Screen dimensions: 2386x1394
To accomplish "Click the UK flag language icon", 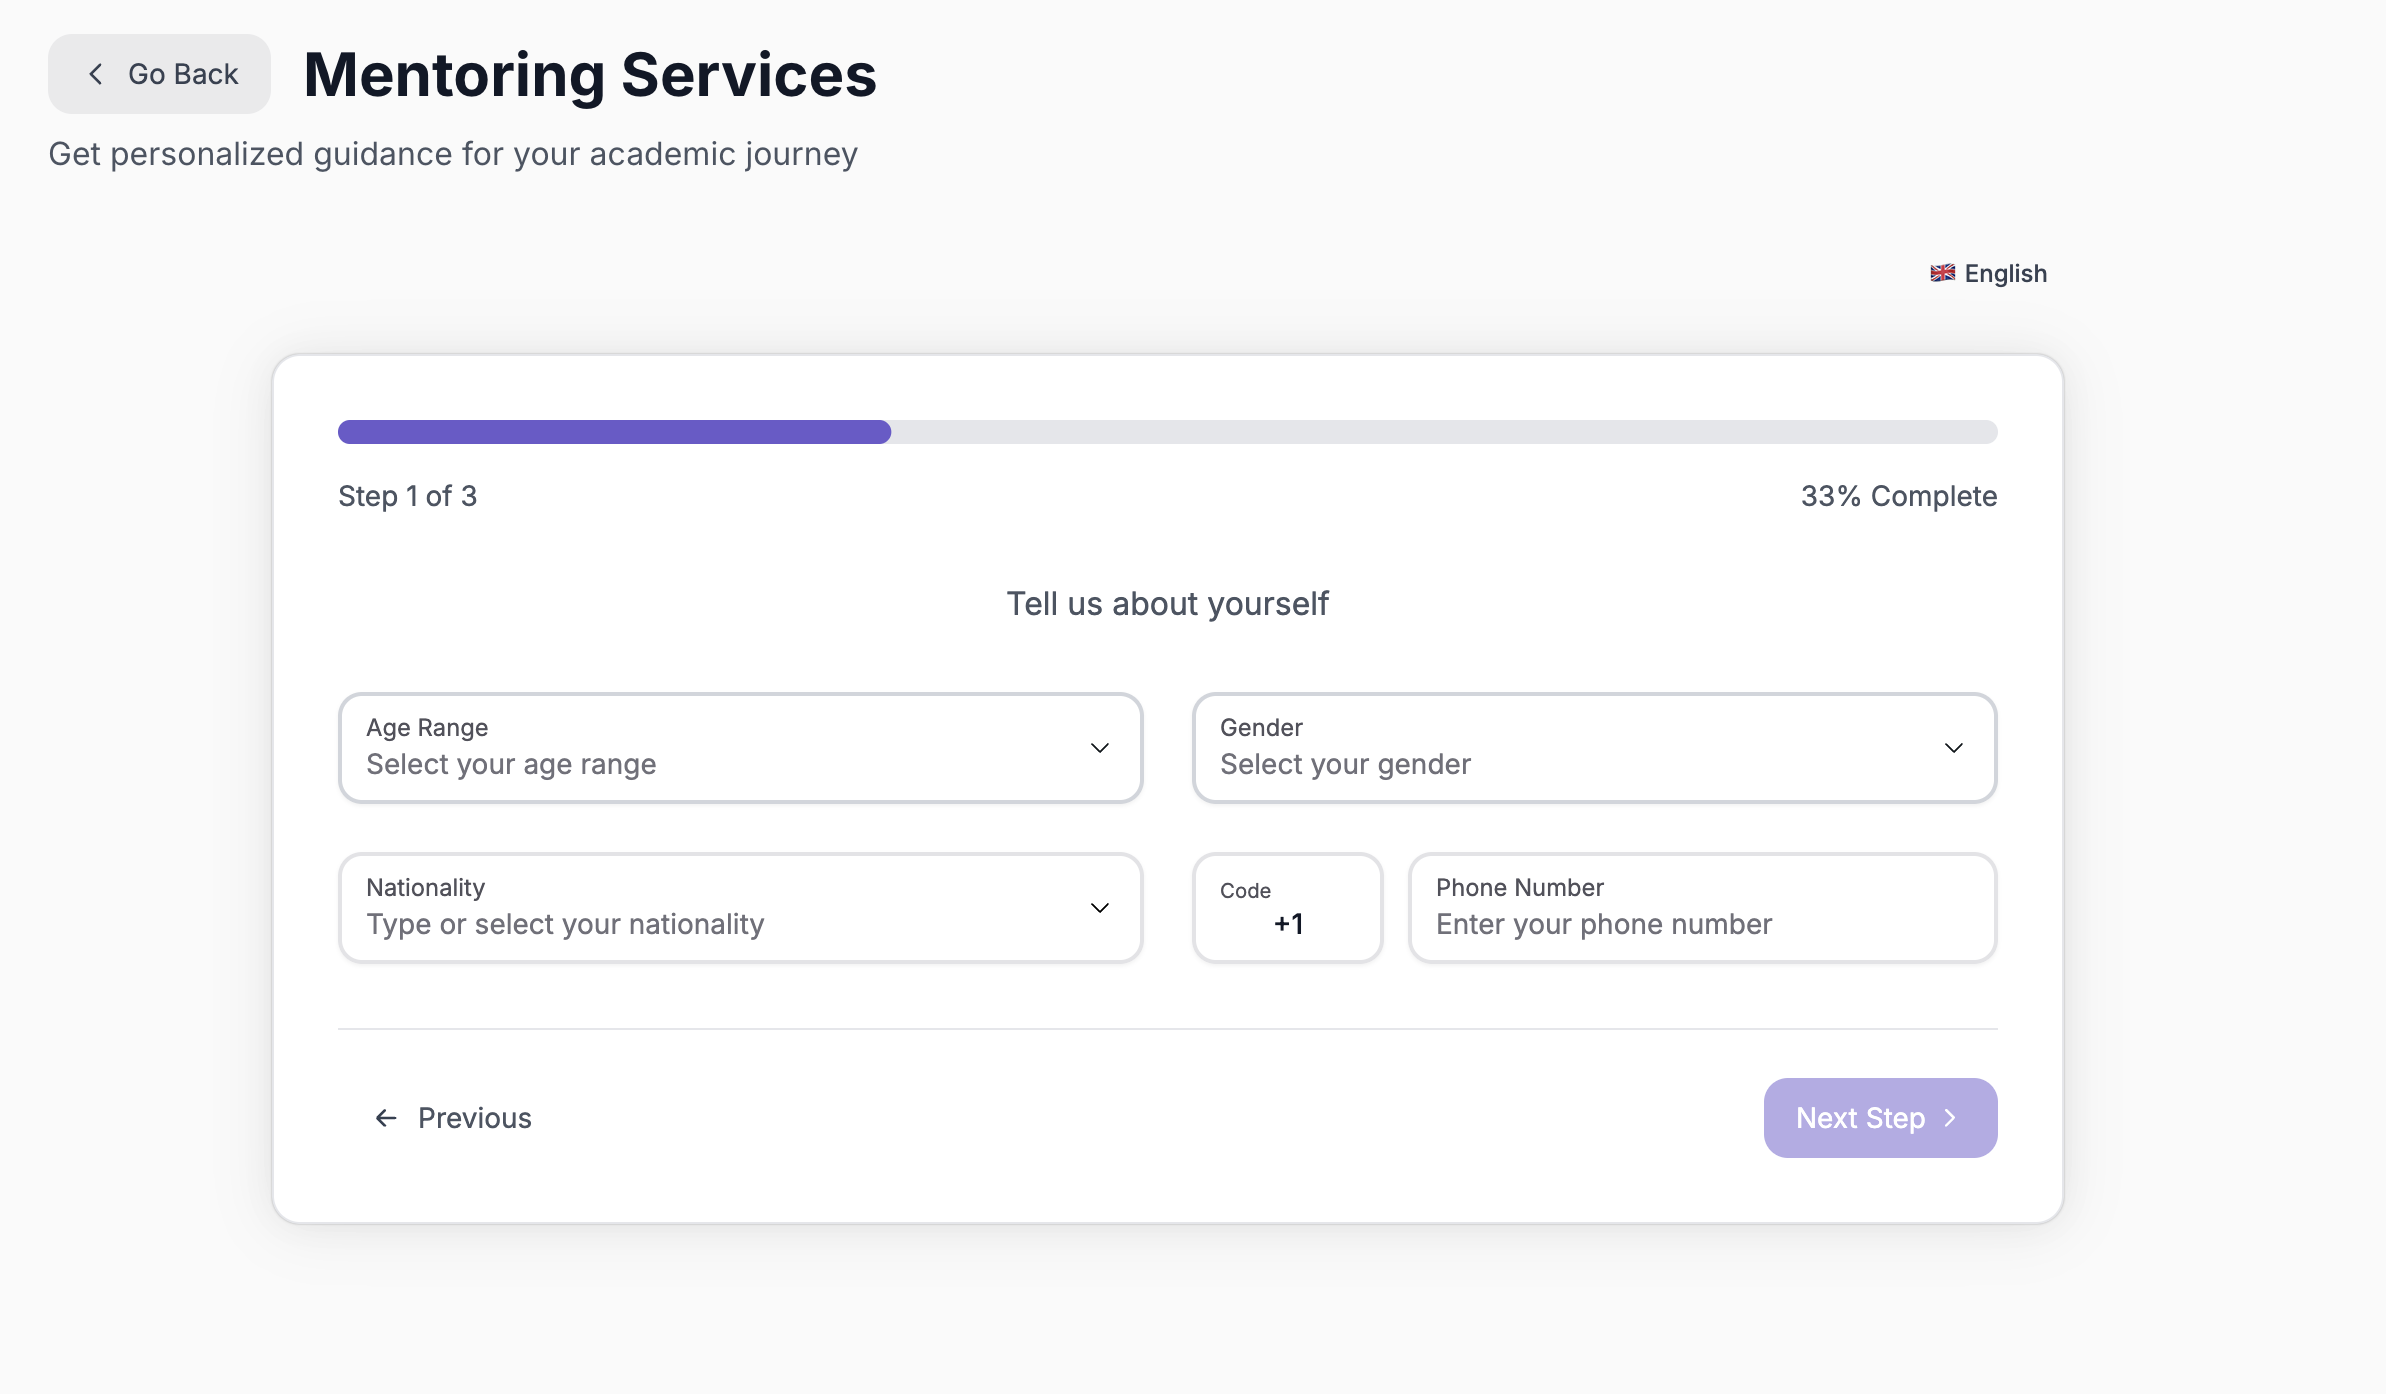I will [1942, 273].
